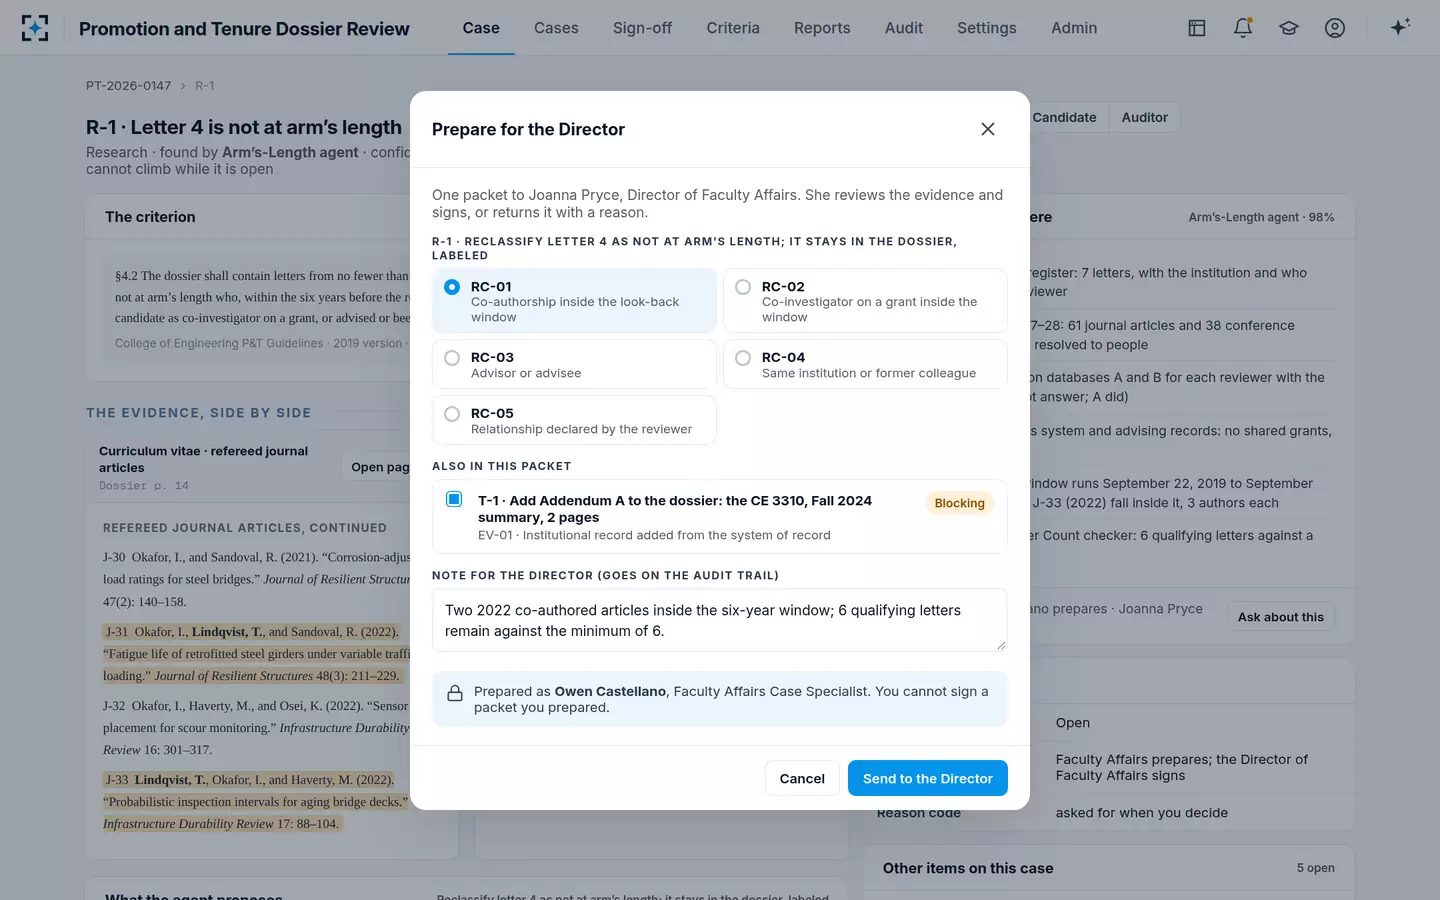
Task: Go to the Settings tab
Action: (987, 28)
